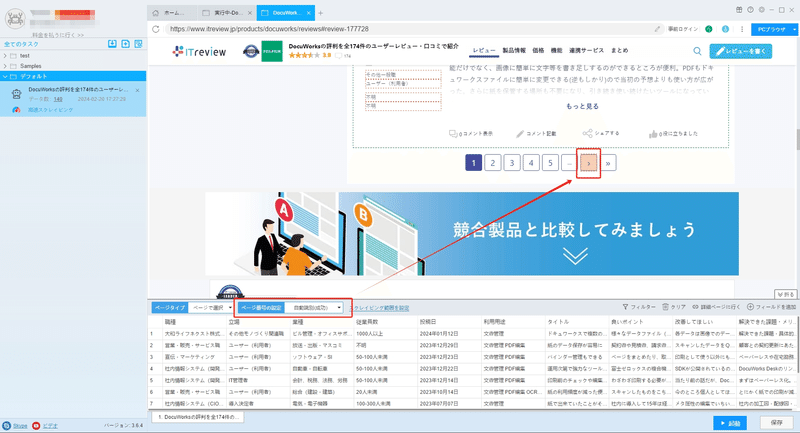Open the 機能 site tab
800x433 pixels.
point(557,50)
